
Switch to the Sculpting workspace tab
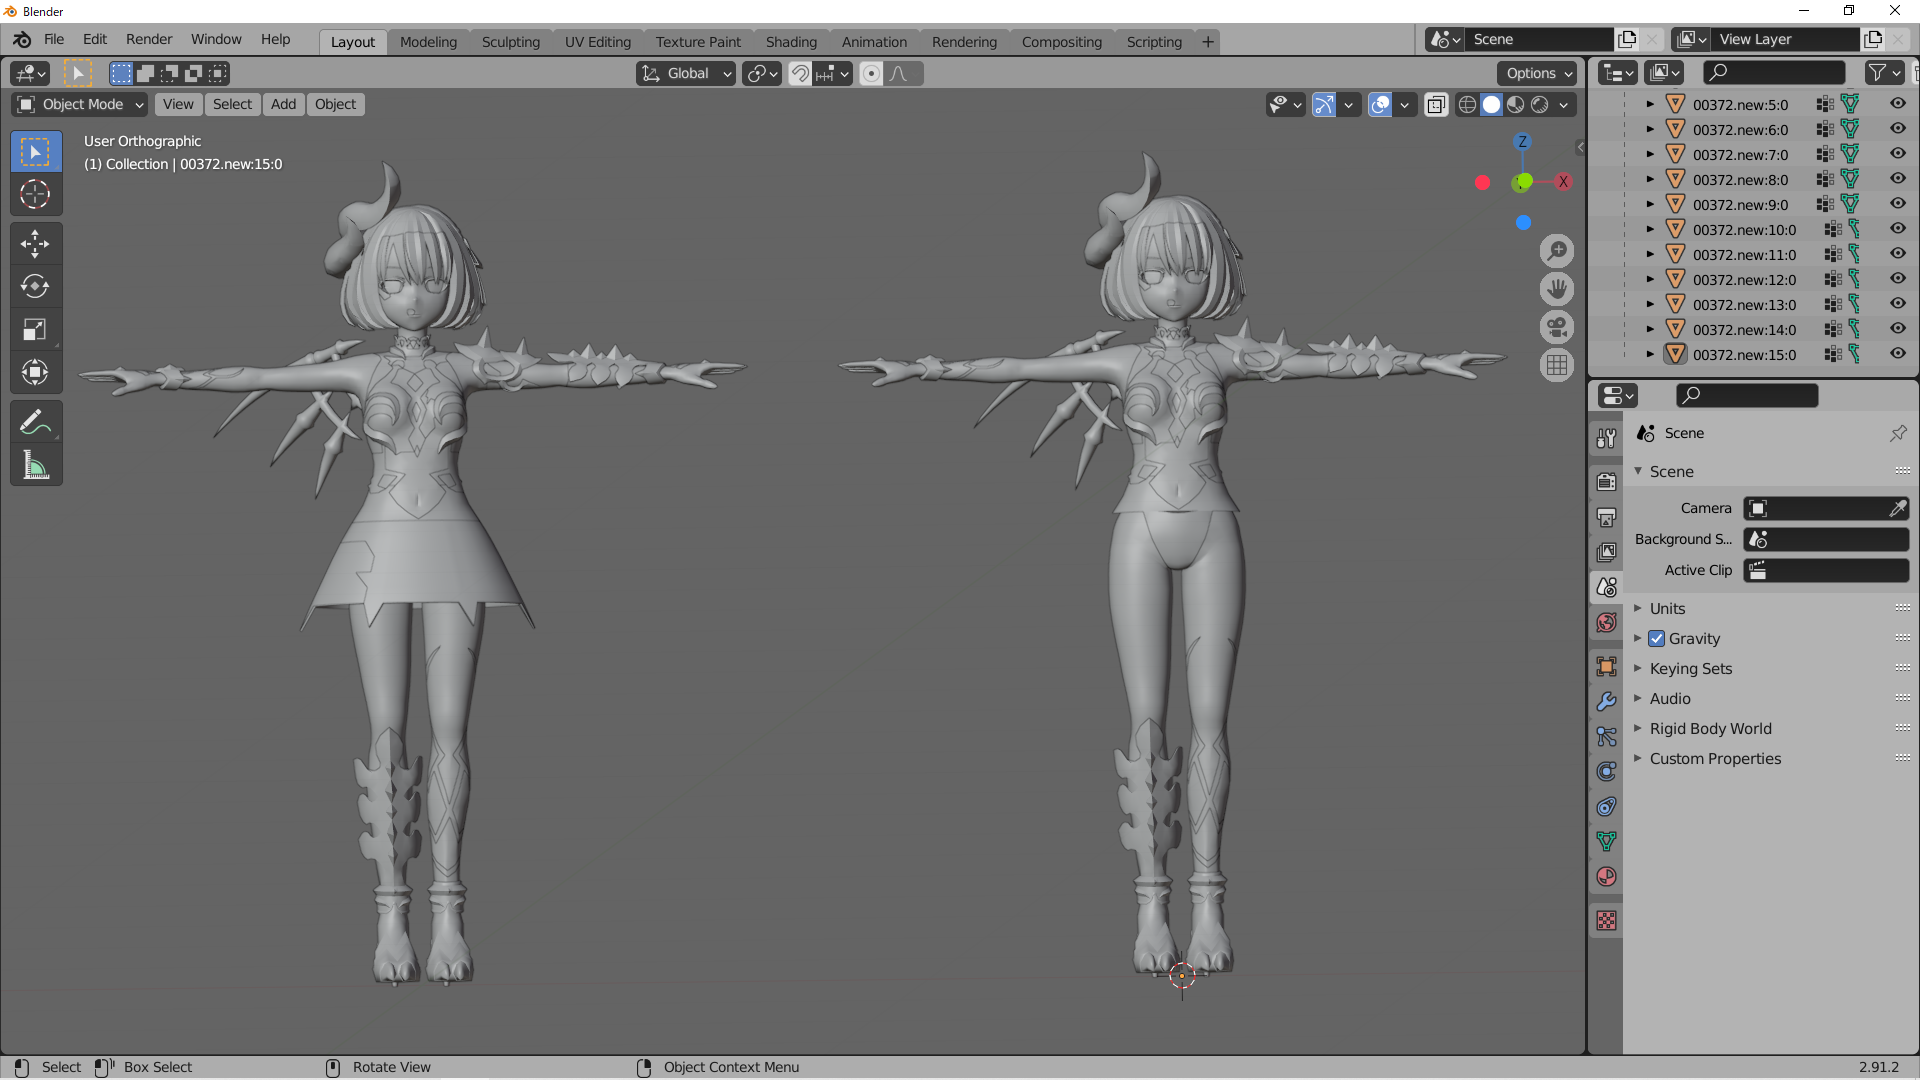coord(510,42)
